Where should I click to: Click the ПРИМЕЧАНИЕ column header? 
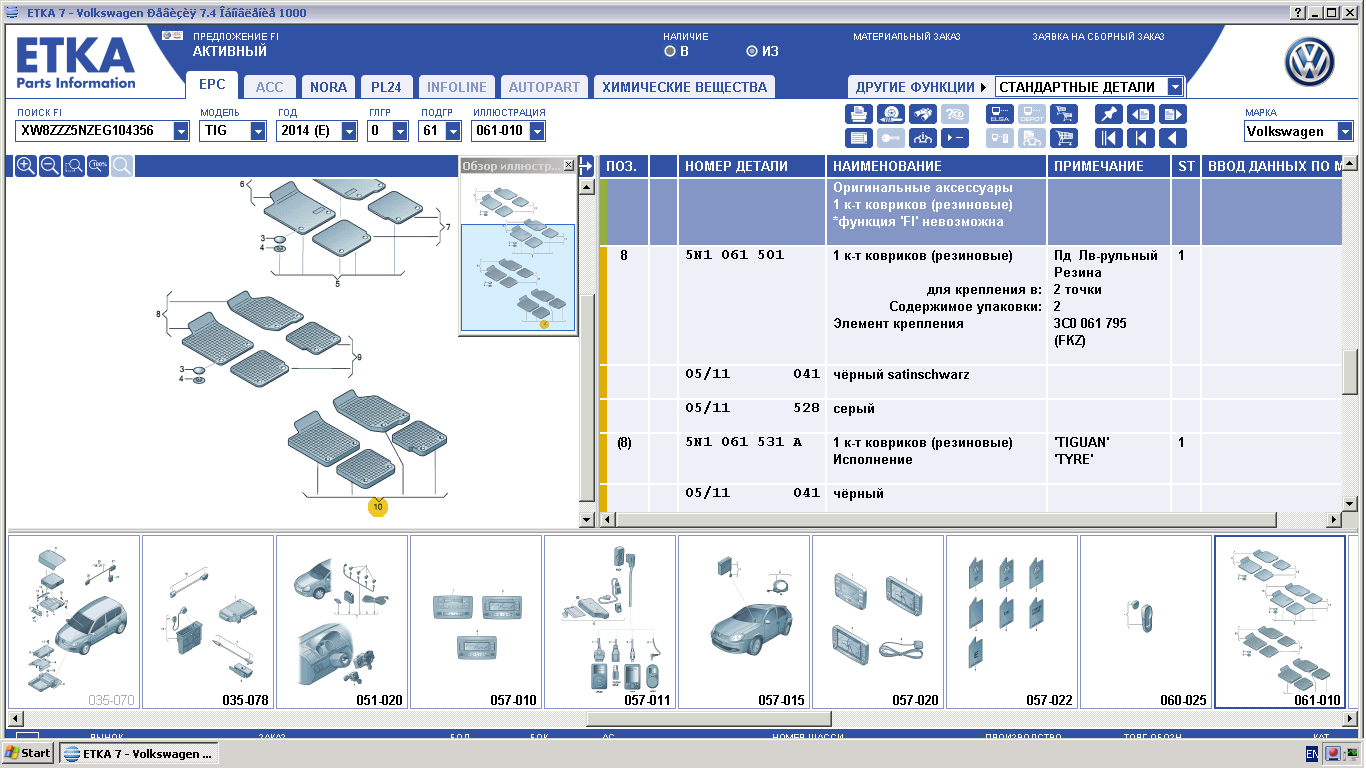1109,166
